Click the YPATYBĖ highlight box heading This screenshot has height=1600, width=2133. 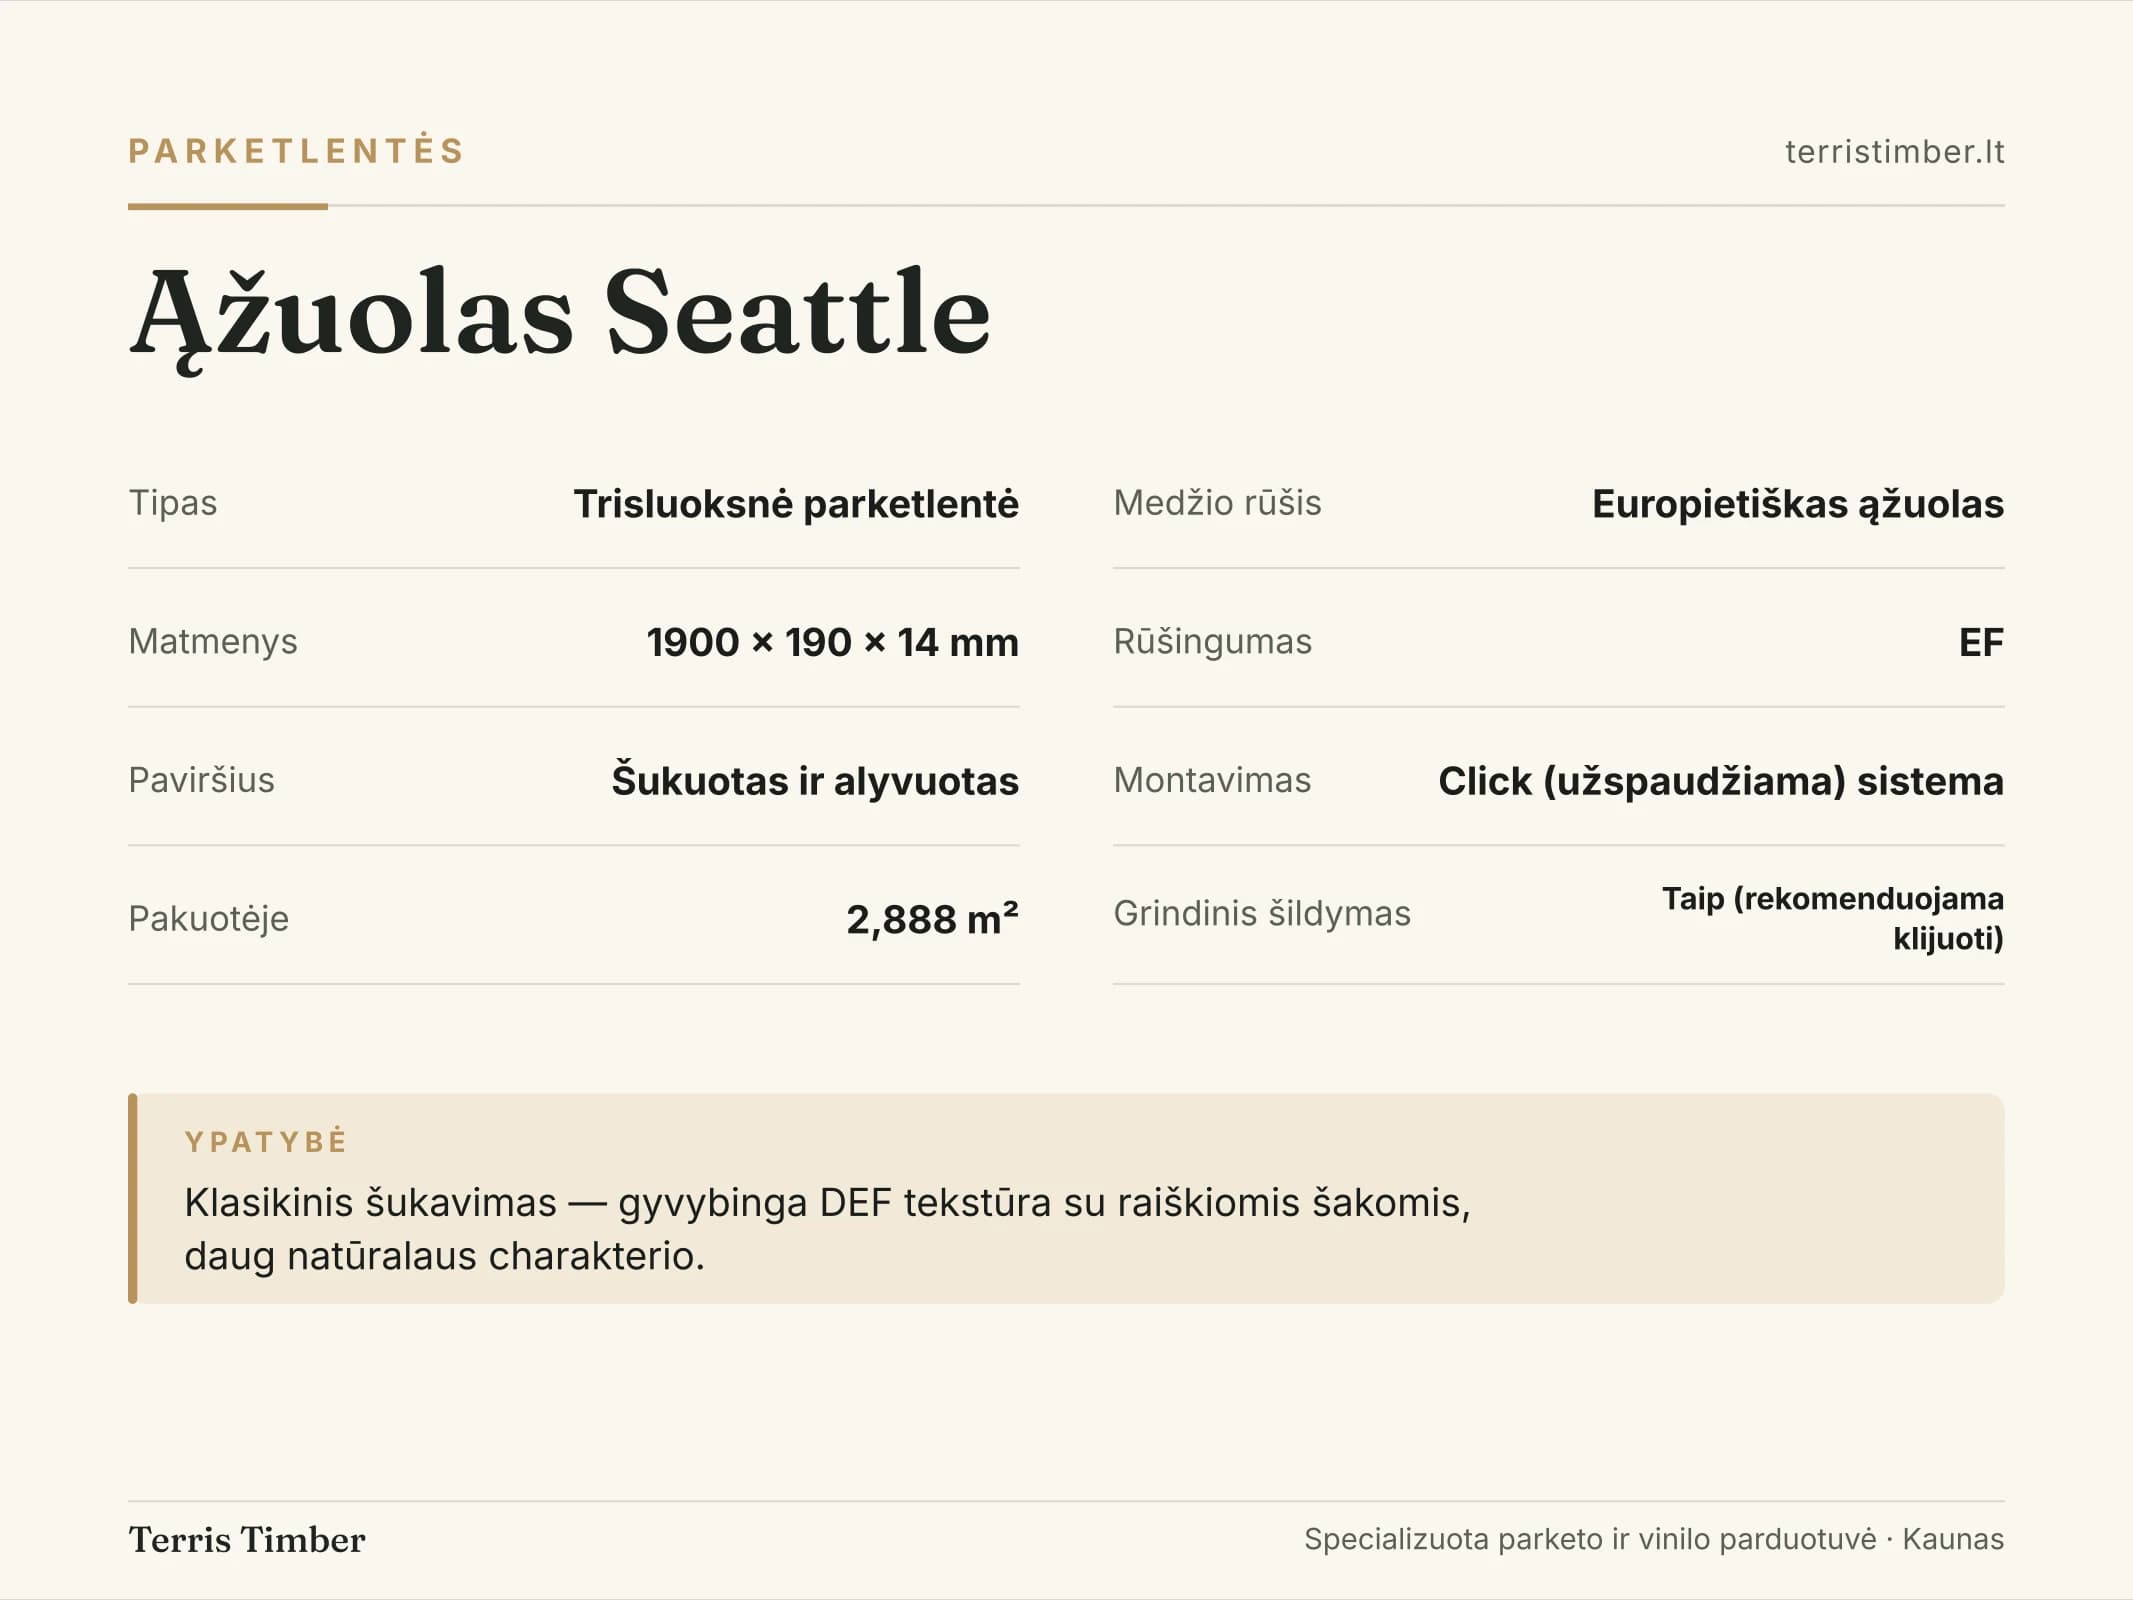pos(266,1141)
